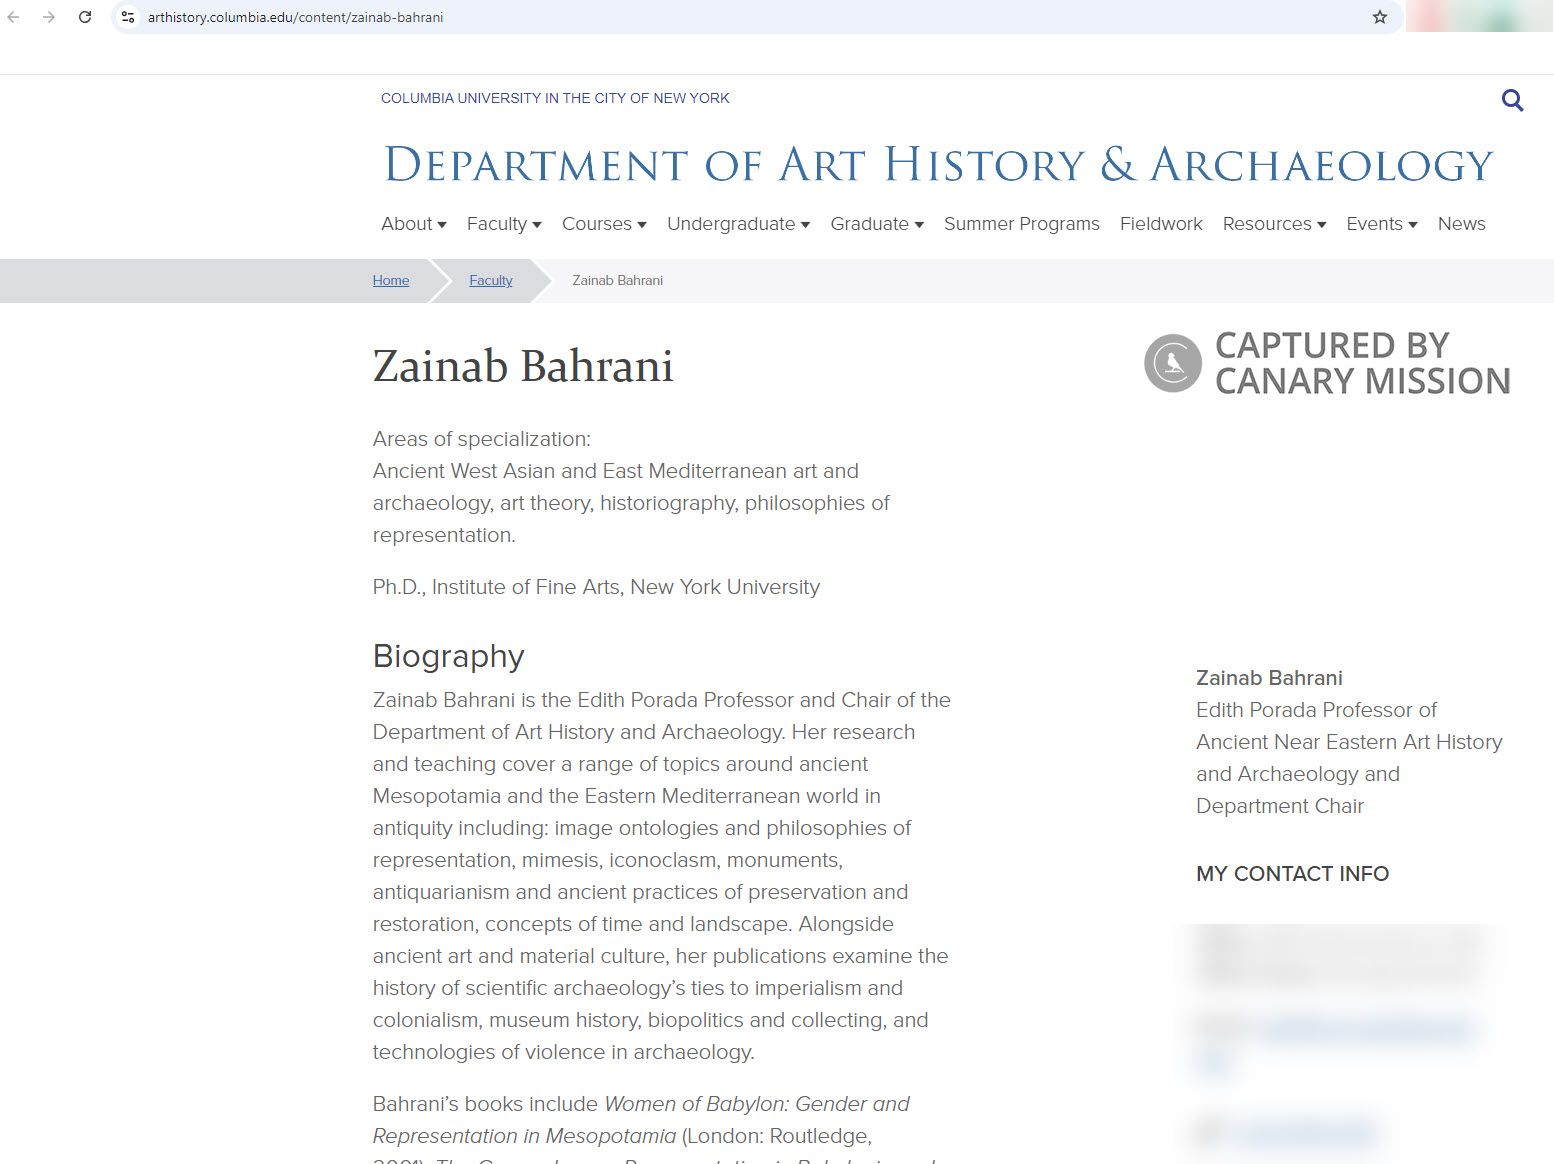Click the Canary Mission bird logo

coord(1172,363)
